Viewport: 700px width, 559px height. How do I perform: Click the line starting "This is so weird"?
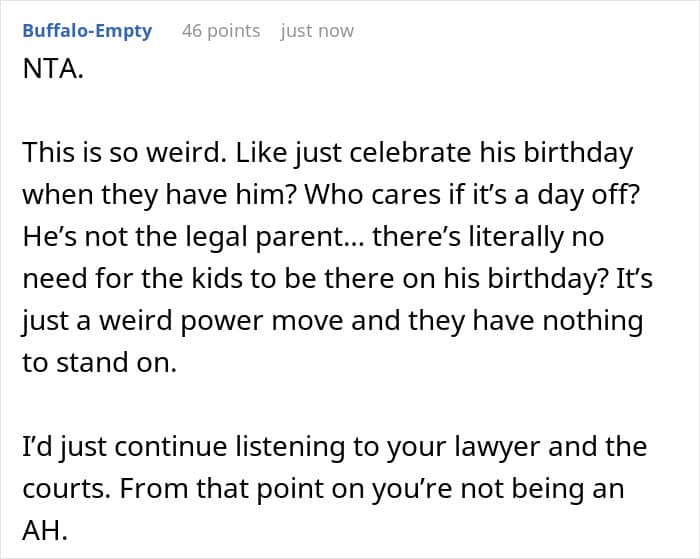coord(328,154)
